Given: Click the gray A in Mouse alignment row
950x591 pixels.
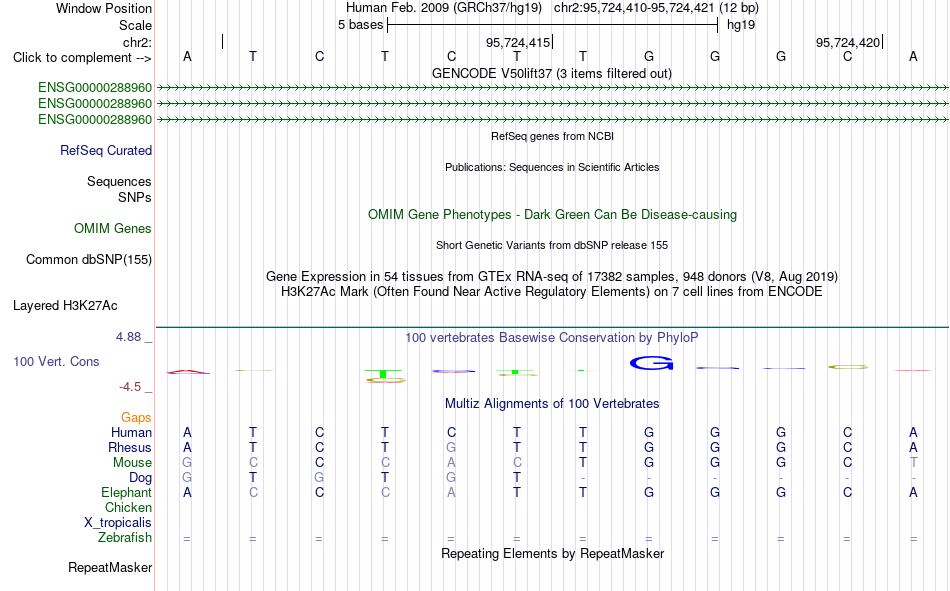Looking at the screenshot, I should point(451,462).
